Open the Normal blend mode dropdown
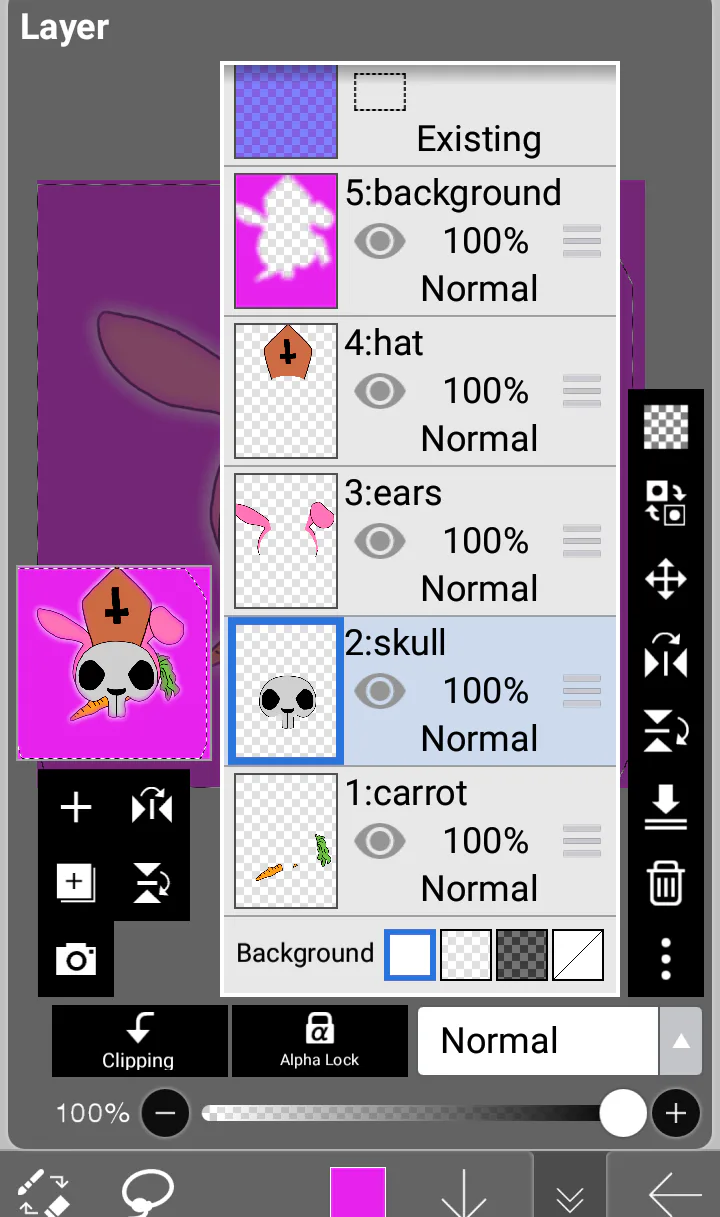The height and width of the screenshot is (1217, 720). 538,1041
